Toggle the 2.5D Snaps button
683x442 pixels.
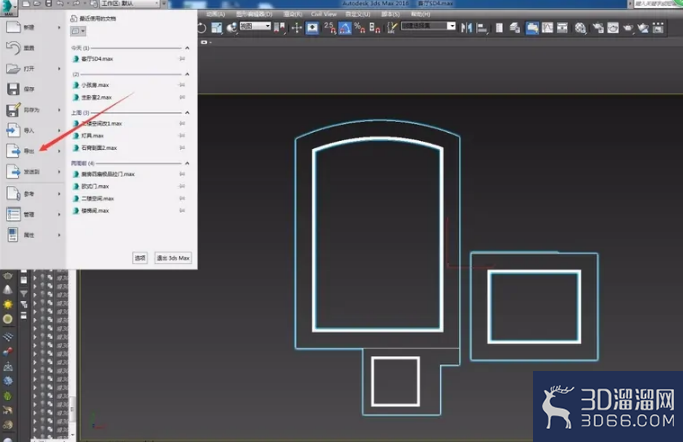coord(330,28)
